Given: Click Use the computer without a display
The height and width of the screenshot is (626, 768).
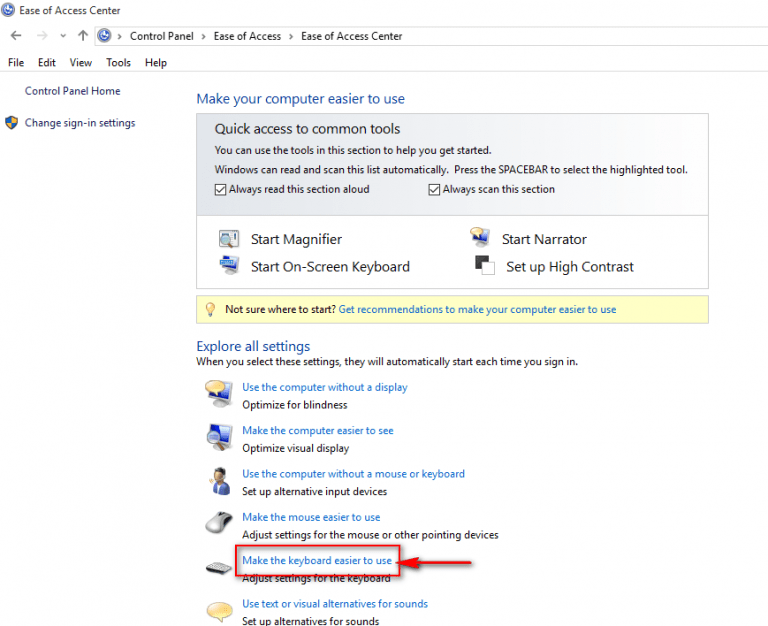Looking at the screenshot, I should pos(324,387).
